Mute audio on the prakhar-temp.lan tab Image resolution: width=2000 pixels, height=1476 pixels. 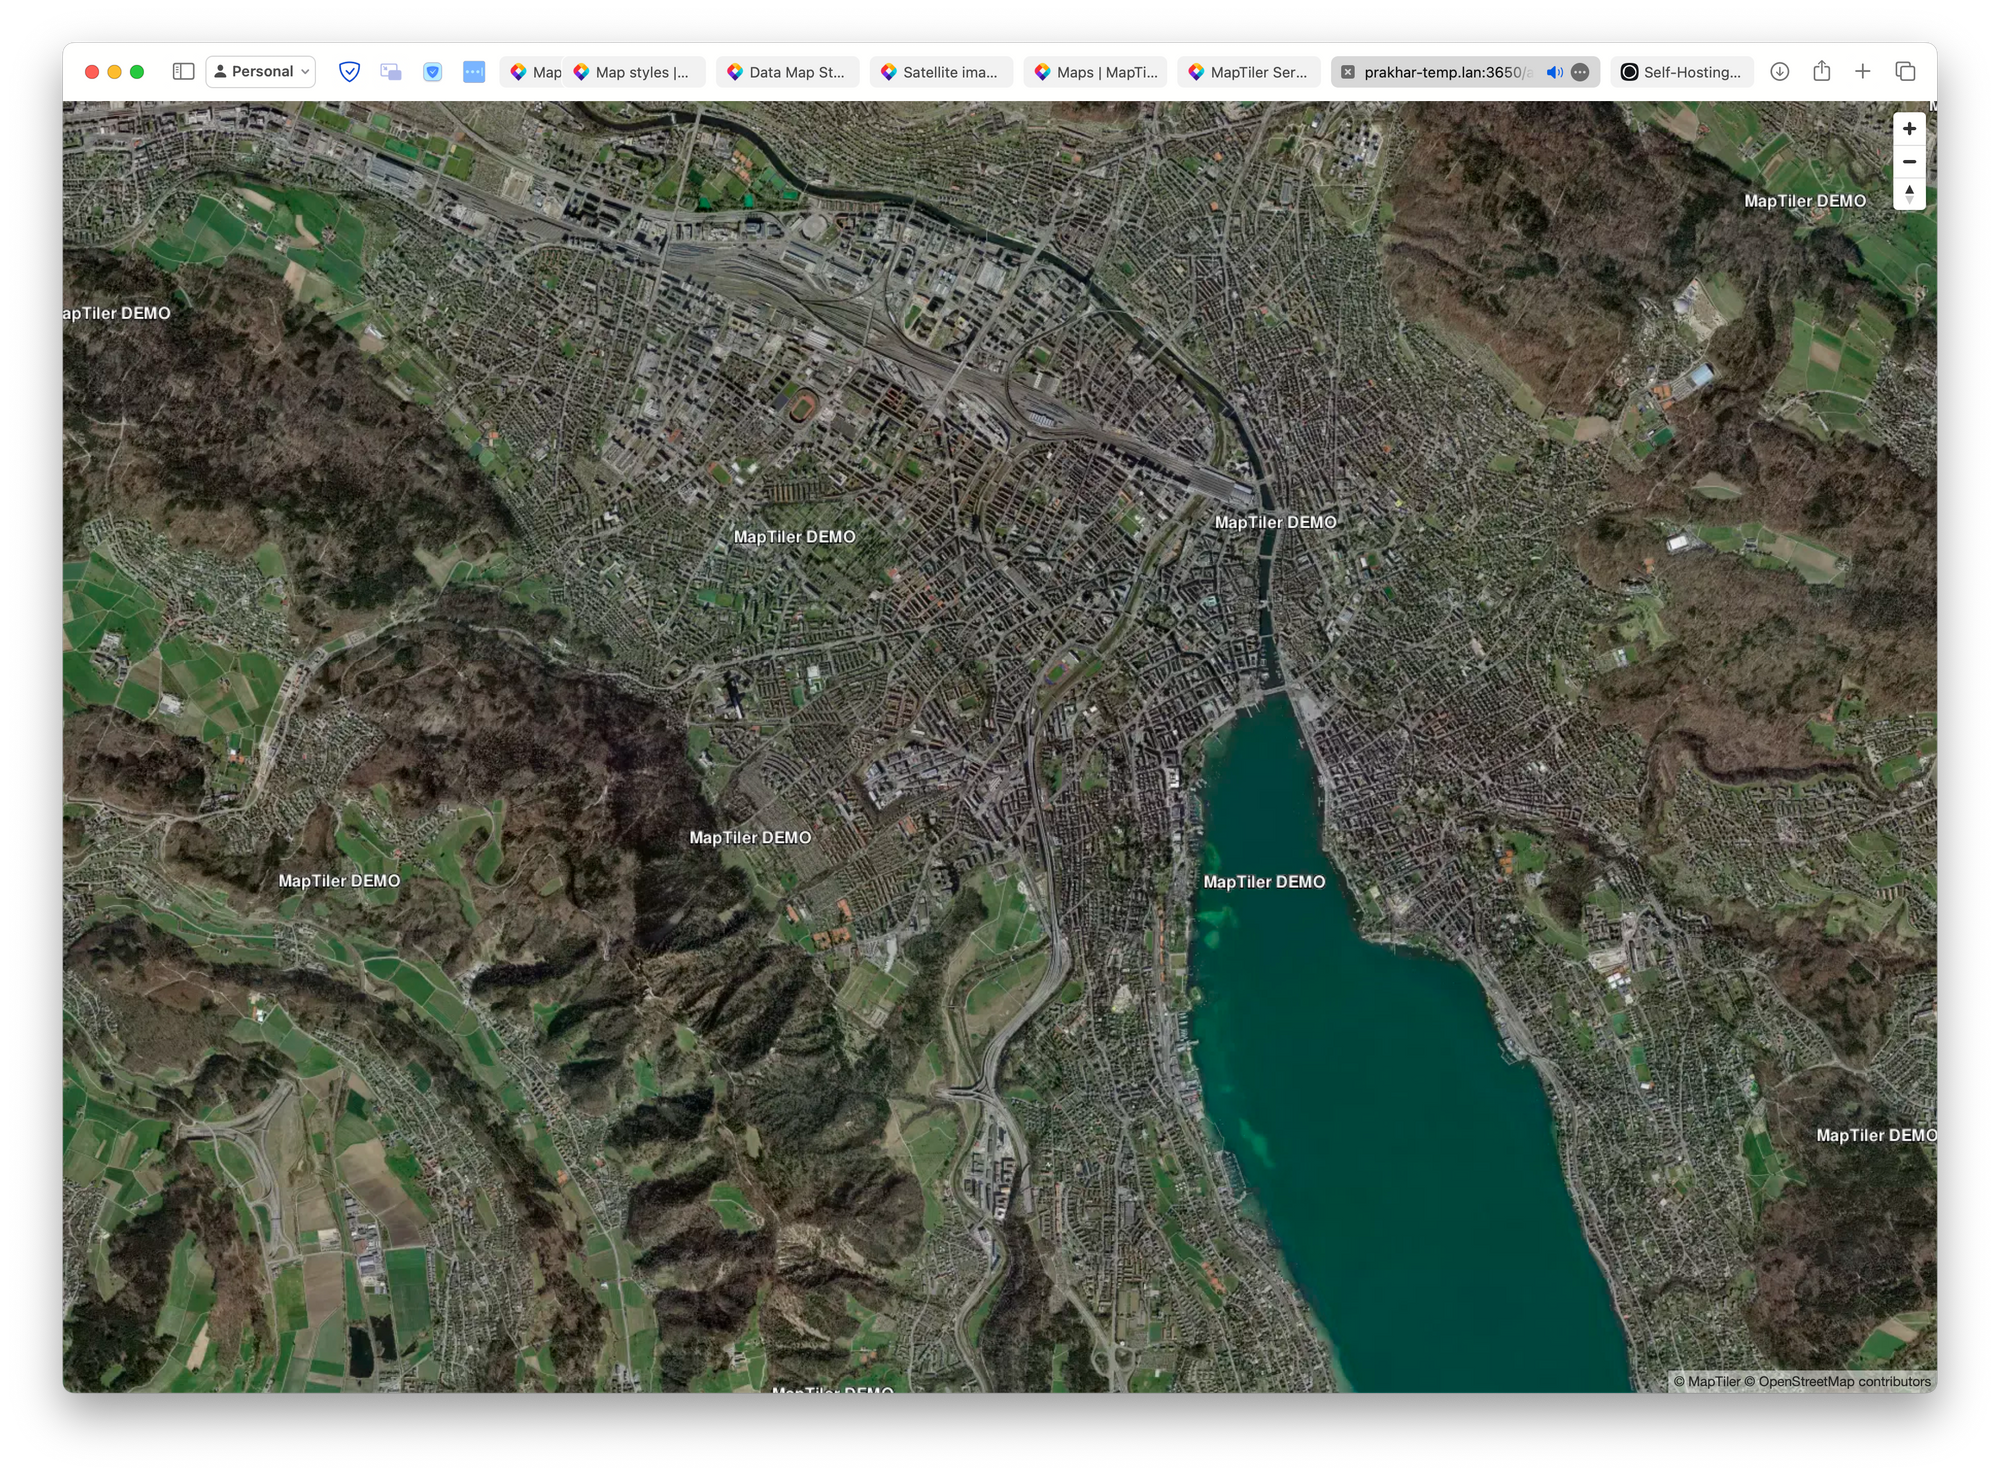point(1555,72)
